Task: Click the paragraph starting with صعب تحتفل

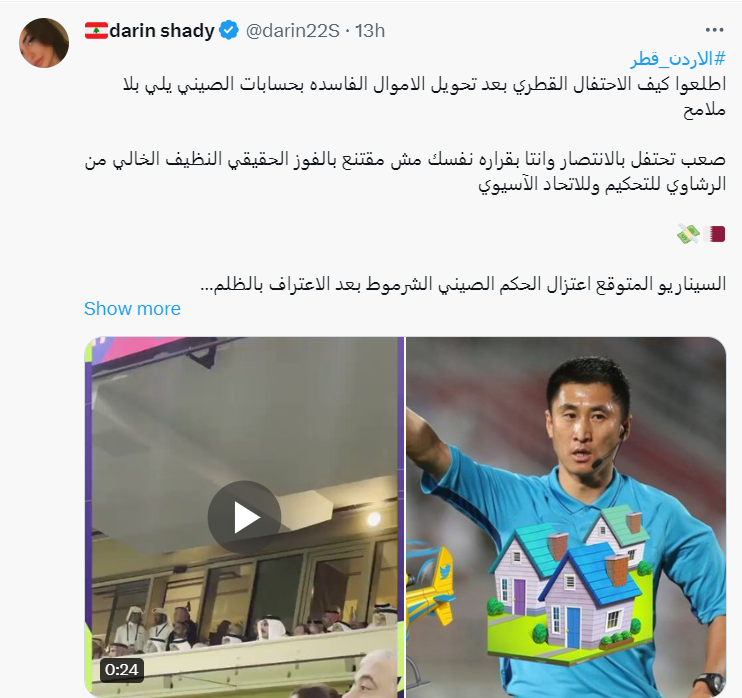Action: click(405, 171)
